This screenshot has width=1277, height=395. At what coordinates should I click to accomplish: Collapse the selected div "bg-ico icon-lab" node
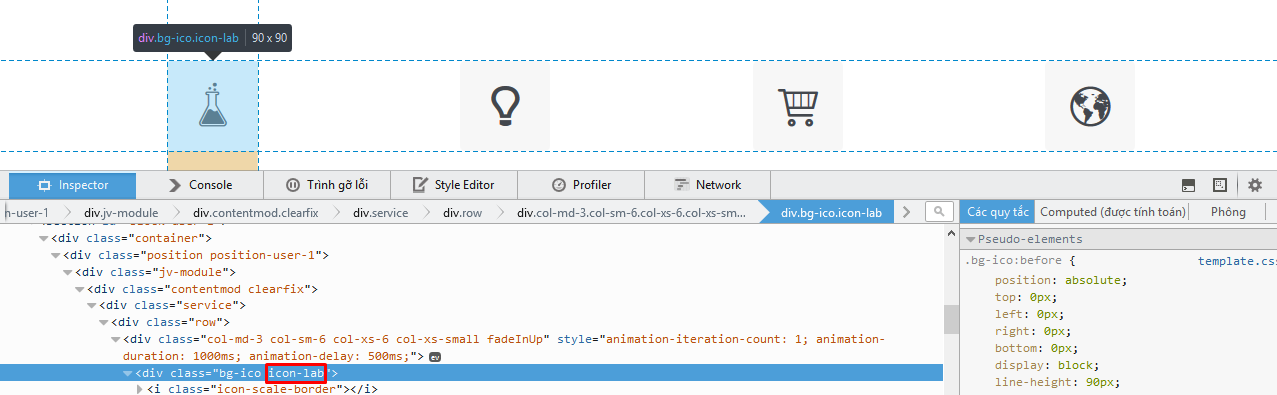tap(127, 373)
